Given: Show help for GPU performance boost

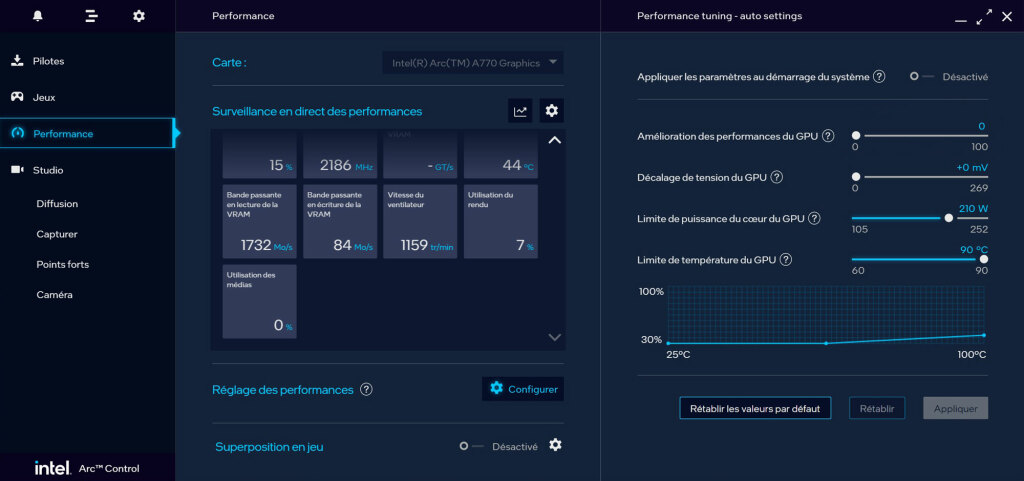Looking at the screenshot, I should pos(828,136).
